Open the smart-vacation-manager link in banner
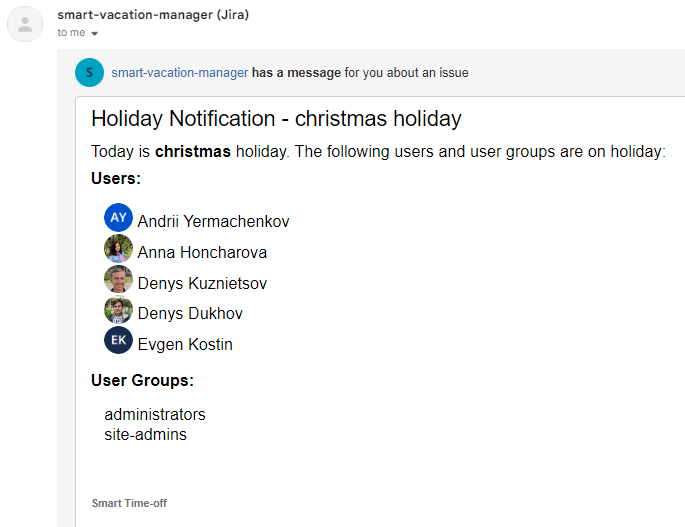685x527 pixels. (179, 73)
